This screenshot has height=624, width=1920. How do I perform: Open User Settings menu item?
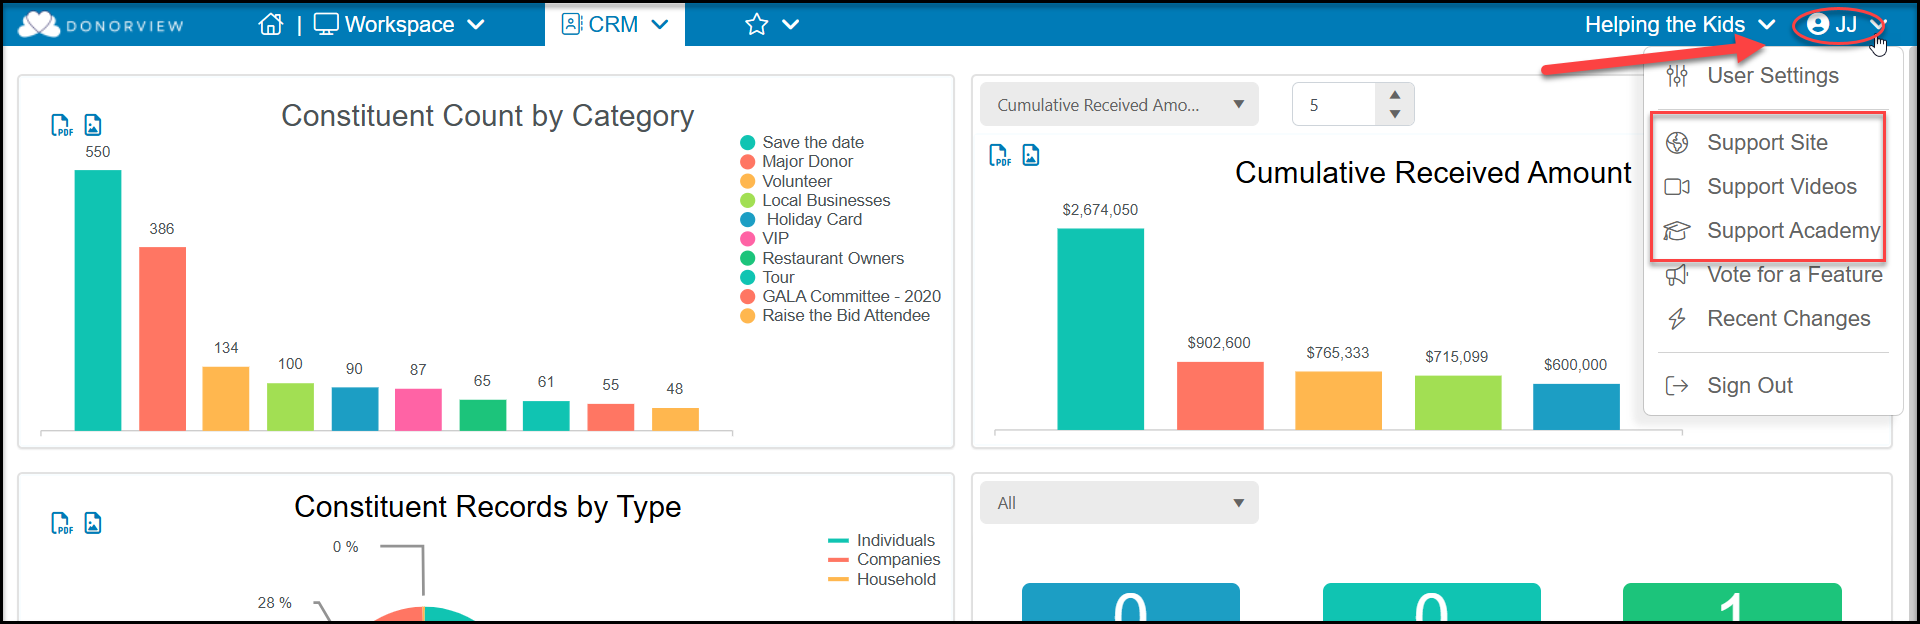coord(1772,76)
